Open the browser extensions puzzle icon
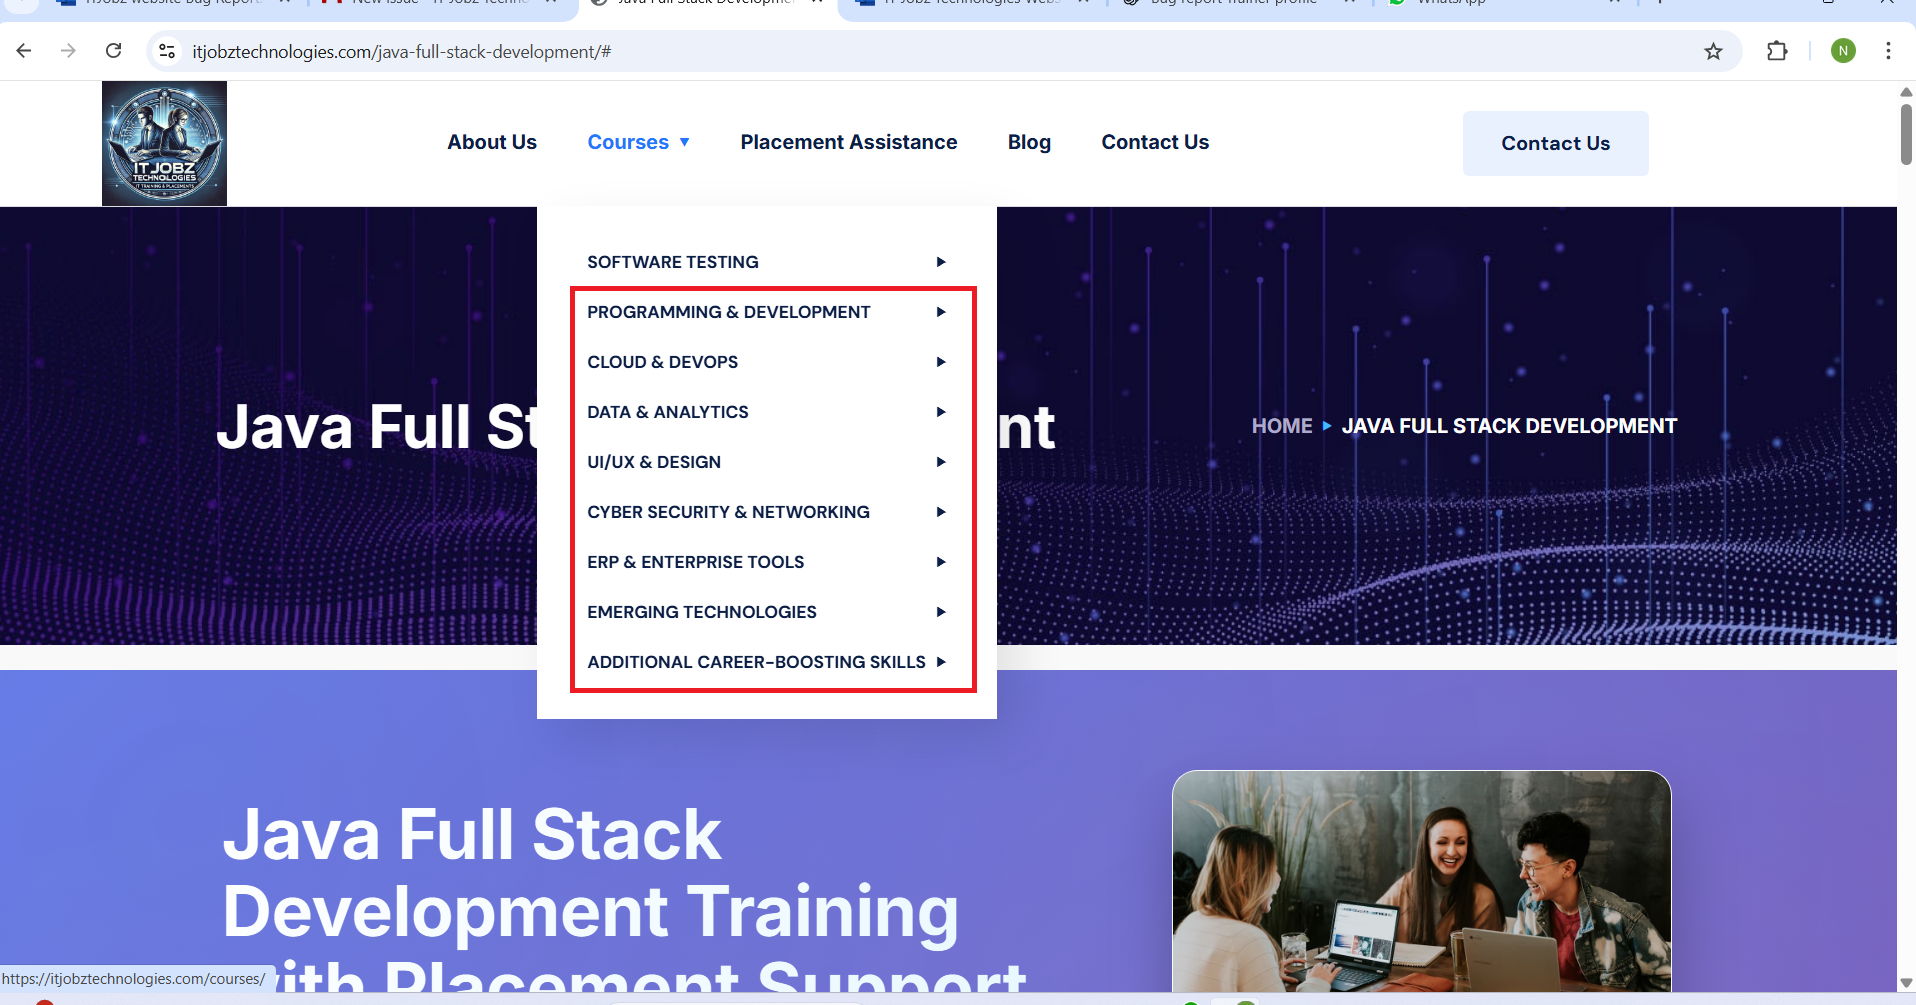Viewport: 1916px width, 1005px height. [1776, 51]
